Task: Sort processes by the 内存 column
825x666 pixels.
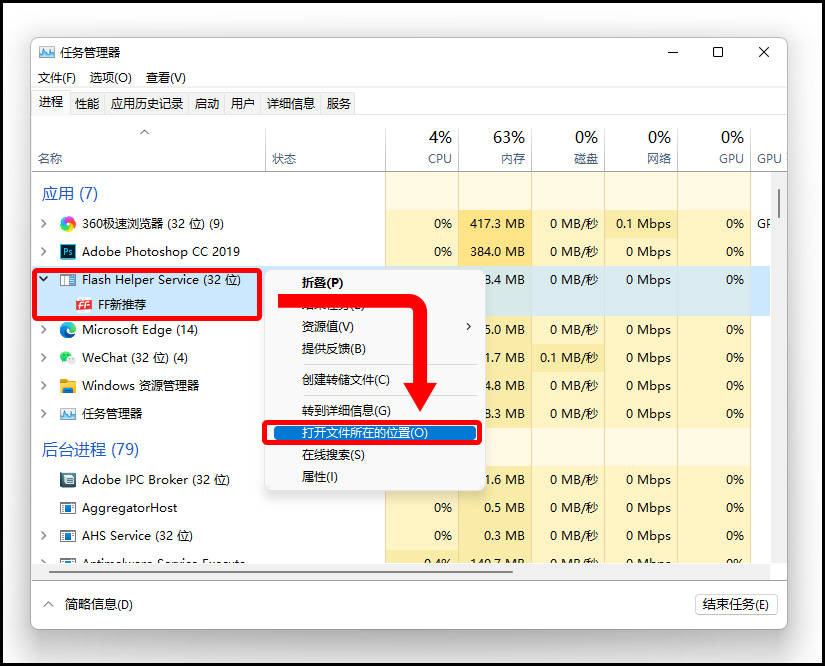Action: point(495,148)
